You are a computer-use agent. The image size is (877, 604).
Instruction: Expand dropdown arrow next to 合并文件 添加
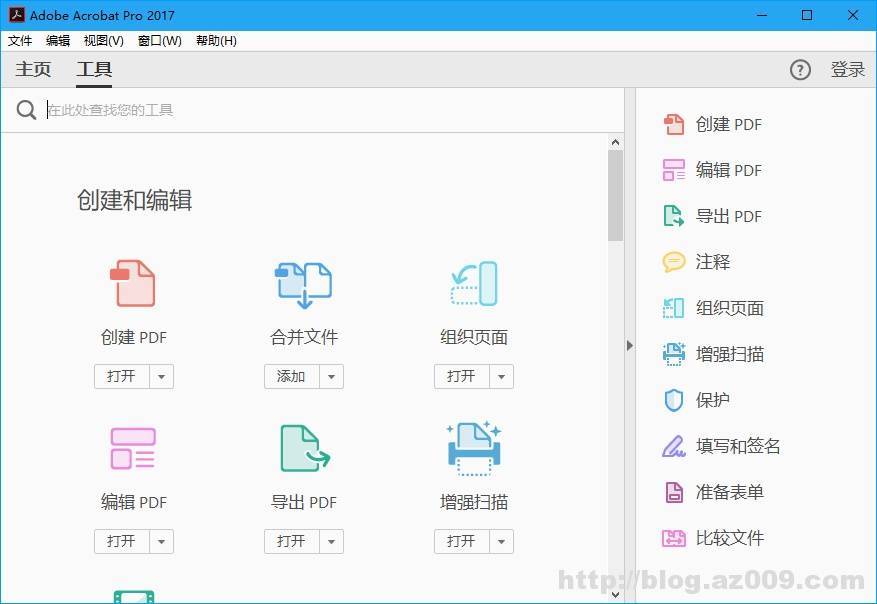[x=332, y=376]
